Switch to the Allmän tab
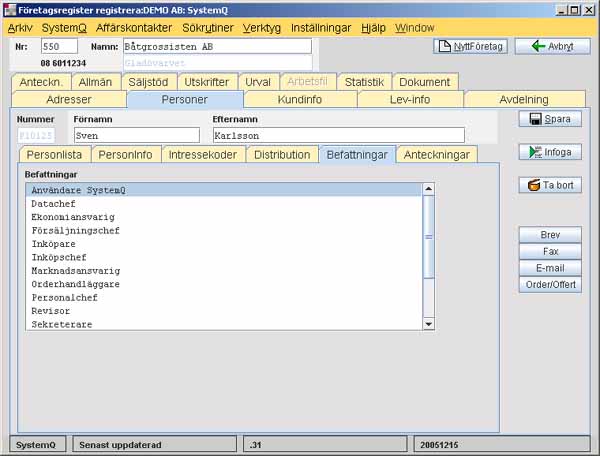 (96, 82)
